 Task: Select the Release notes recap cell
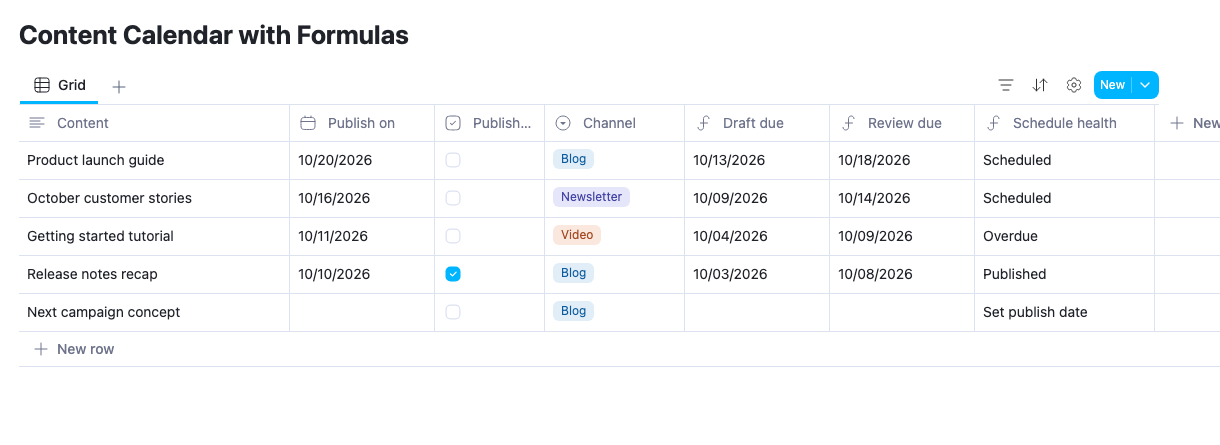(x=154, y=274)
